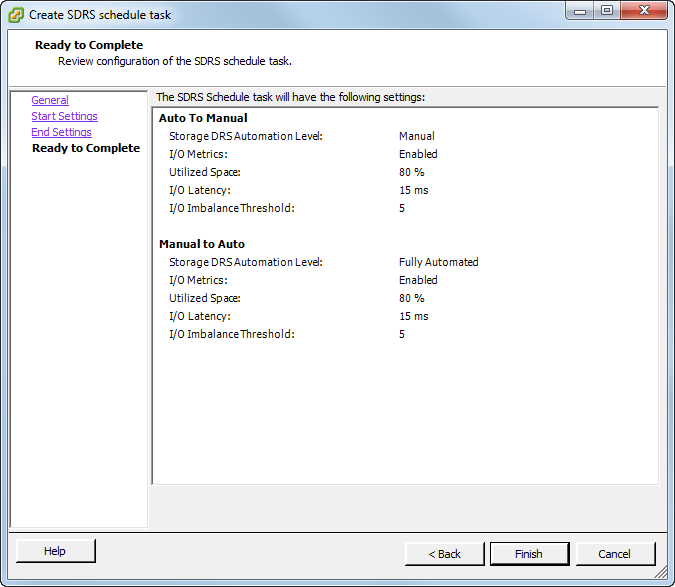Image resolution: width=675 pixels, height=587 pixels.
Task: Click the Fully Automated value
Action: tap(438, 262)
